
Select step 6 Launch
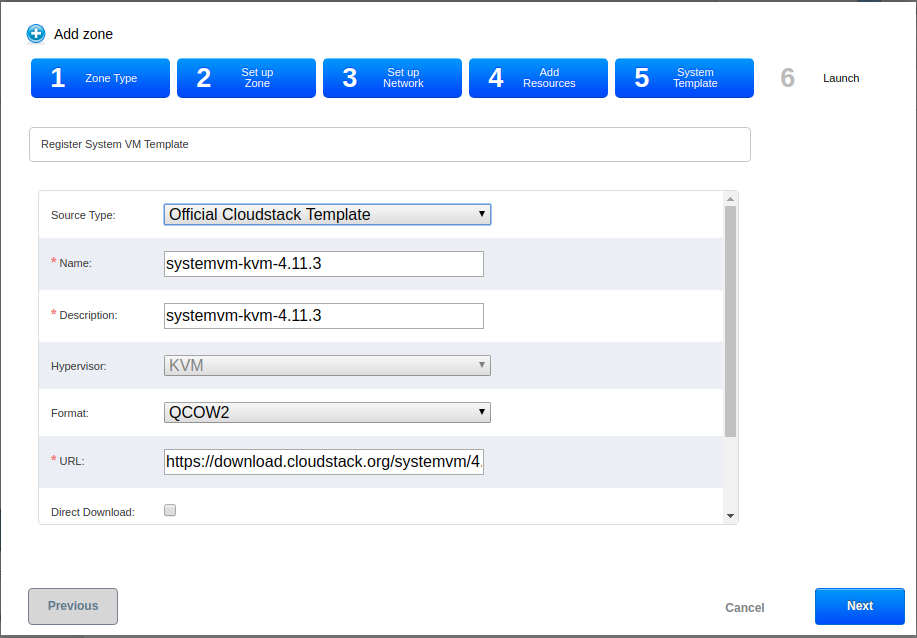(x=819, y=78)
